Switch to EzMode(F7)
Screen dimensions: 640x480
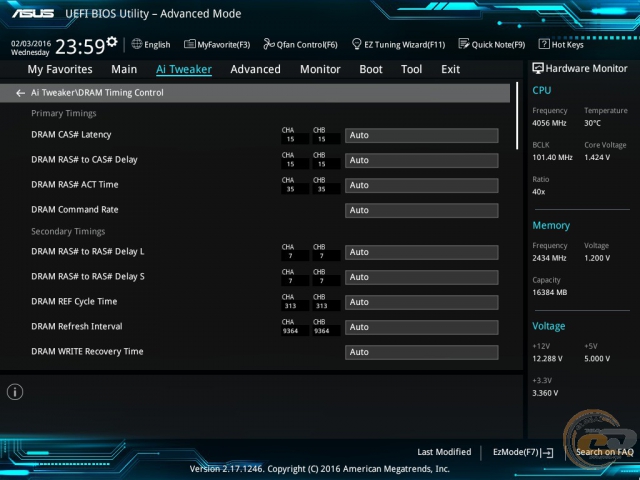point(523,452)
